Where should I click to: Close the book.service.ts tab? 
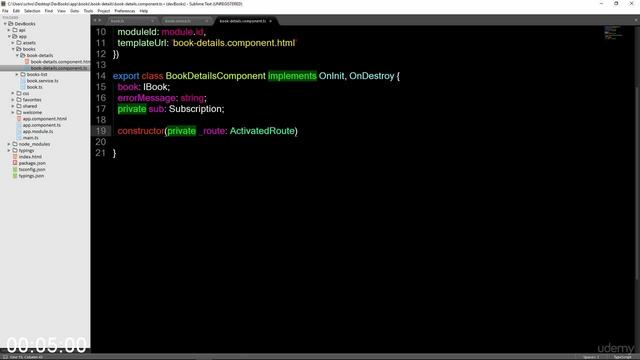[206, 21]
